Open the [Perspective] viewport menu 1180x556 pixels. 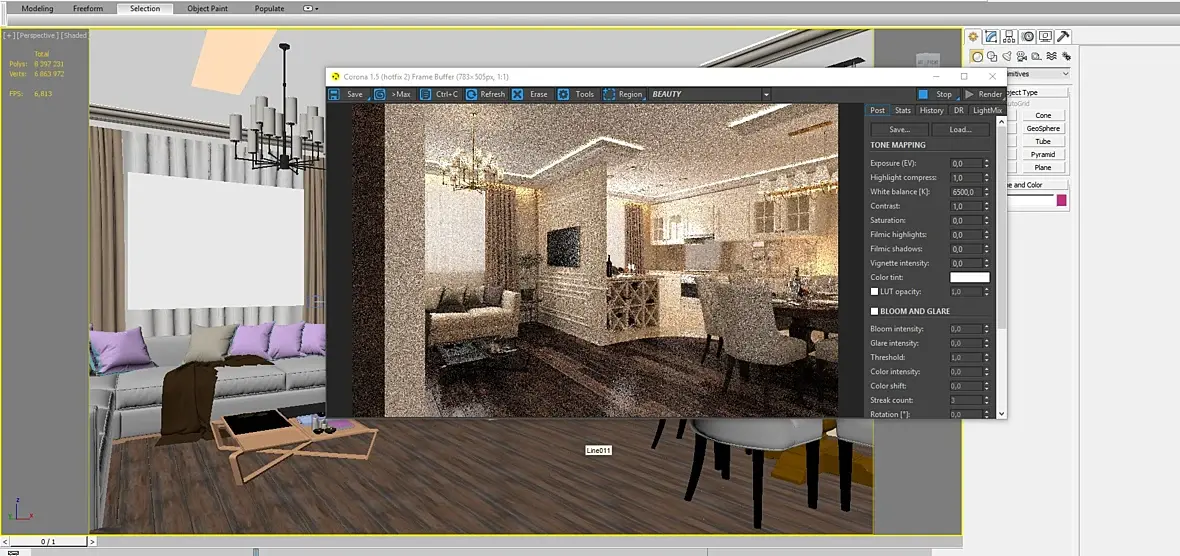coord(38,35)
